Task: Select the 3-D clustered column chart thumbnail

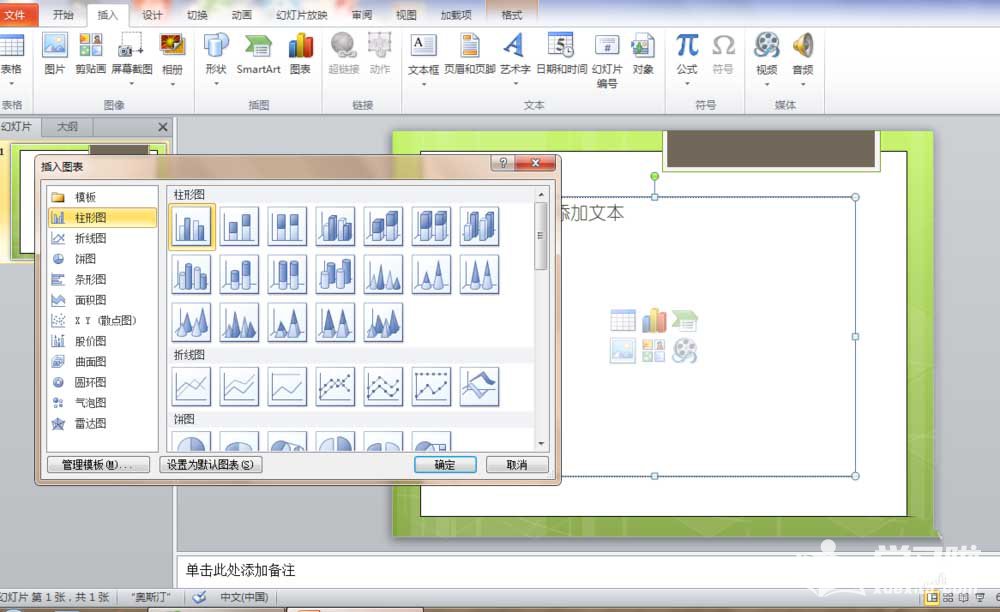Action: pos(335,227)
